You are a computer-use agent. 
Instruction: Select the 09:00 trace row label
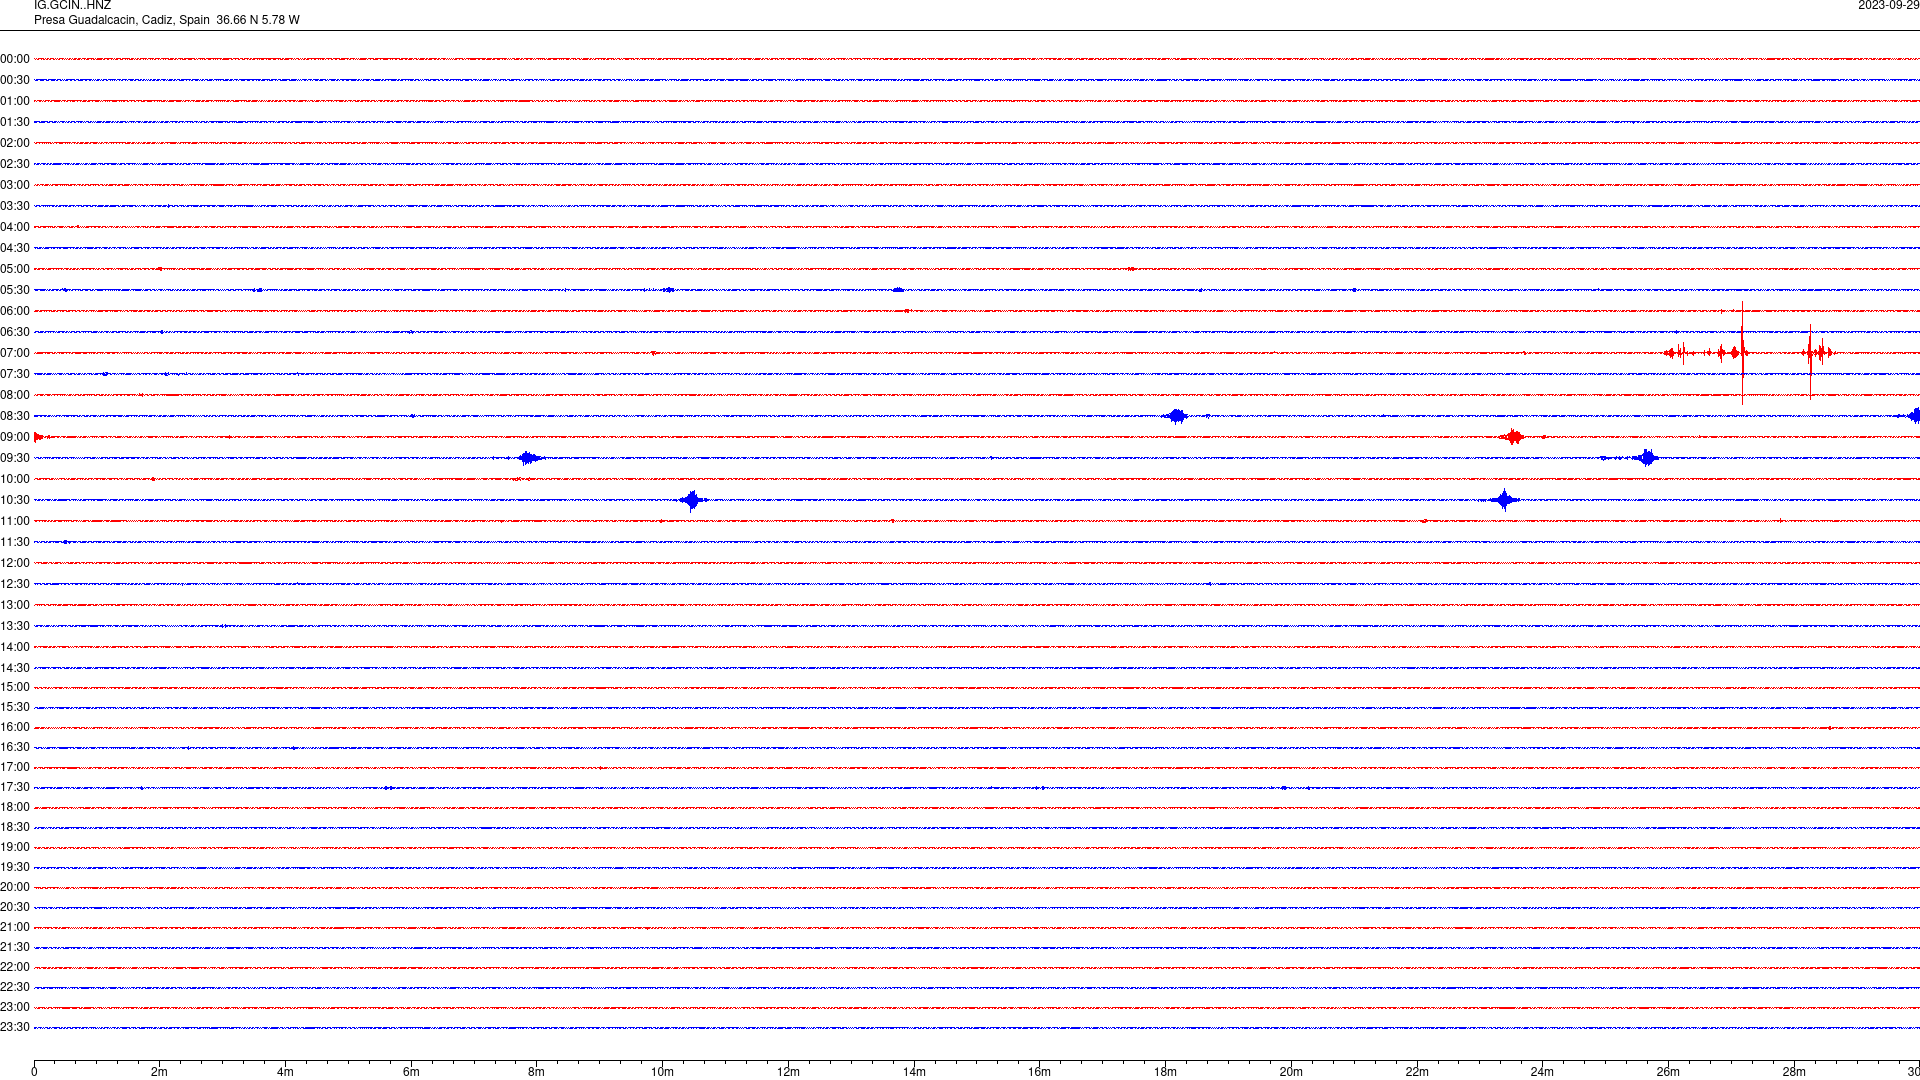(15, 437)
